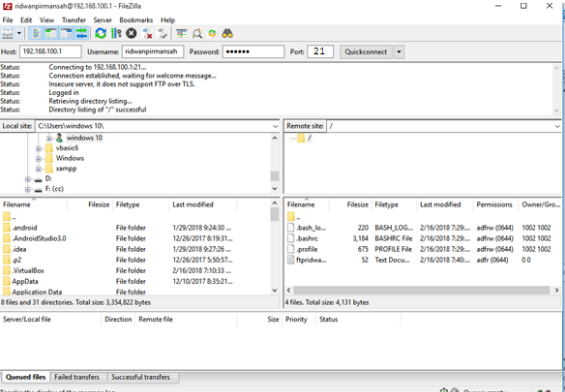Screen dimensions: 565x392
Task: Open the Local site path dropdown
Action: (x=275, y=126)
